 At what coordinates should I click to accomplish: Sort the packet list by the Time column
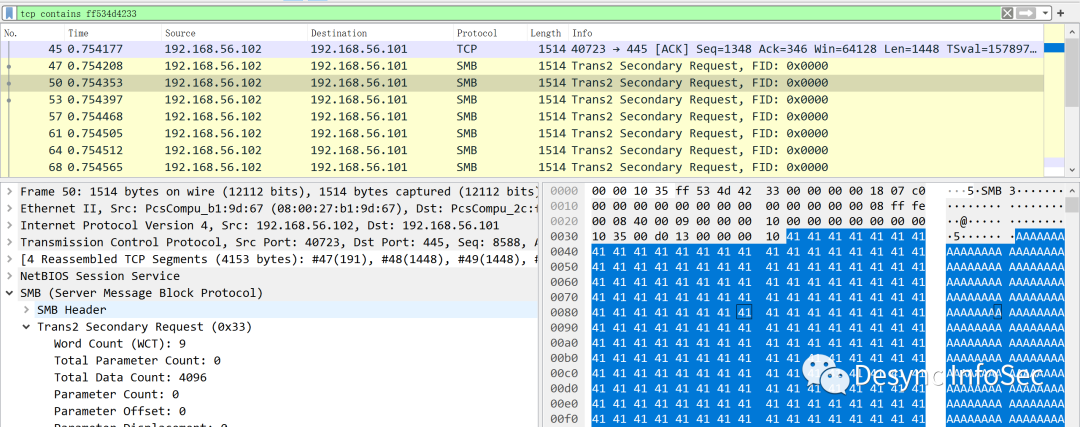pyautogui.click(x=113, y=33)
